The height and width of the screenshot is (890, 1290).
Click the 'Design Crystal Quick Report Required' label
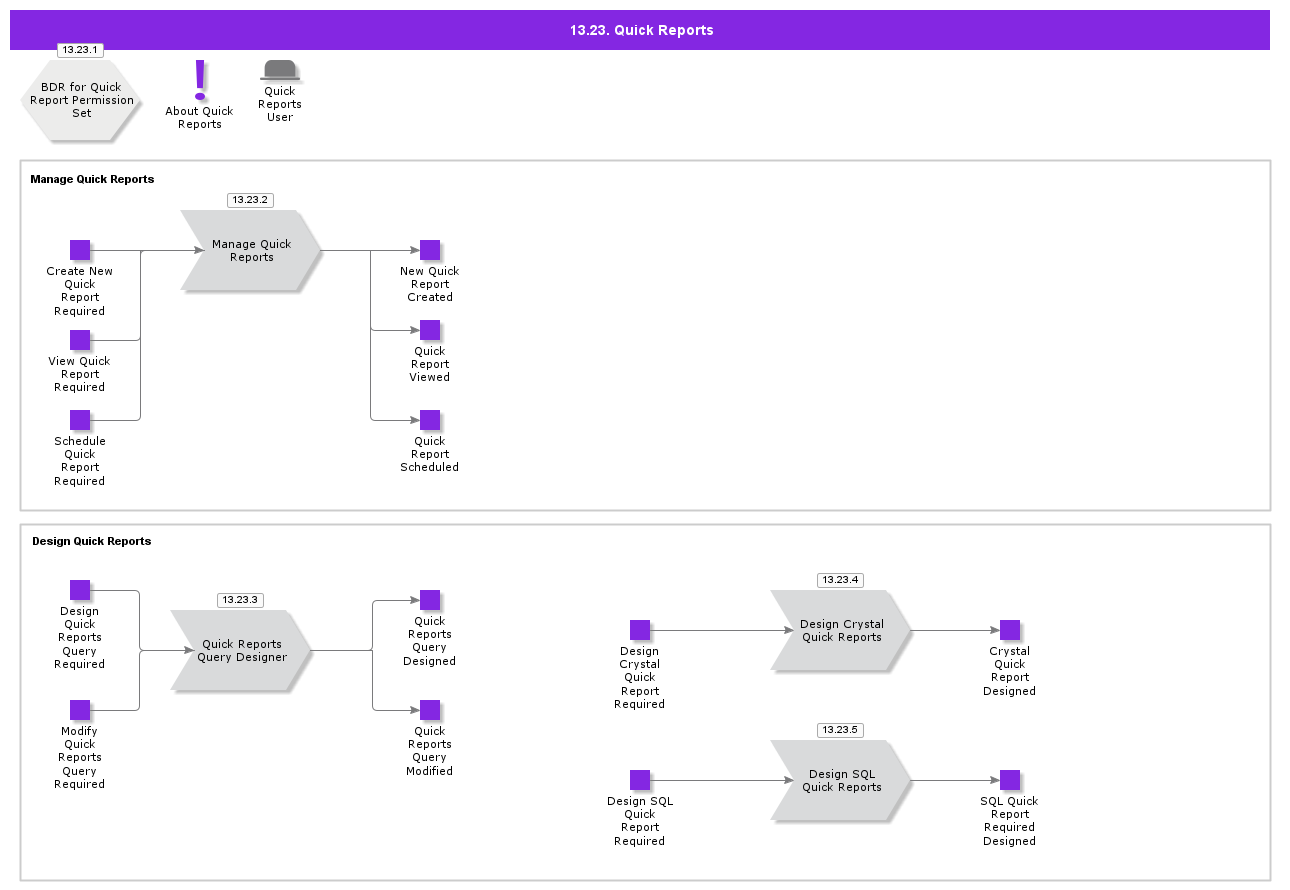[640, 678]
